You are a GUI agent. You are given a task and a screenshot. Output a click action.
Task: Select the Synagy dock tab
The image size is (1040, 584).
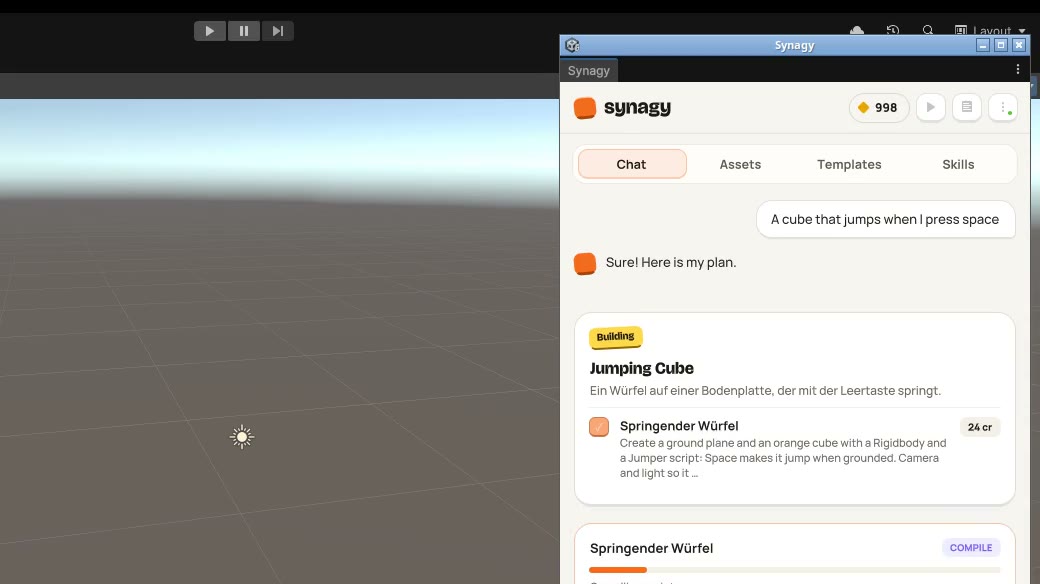588,70
